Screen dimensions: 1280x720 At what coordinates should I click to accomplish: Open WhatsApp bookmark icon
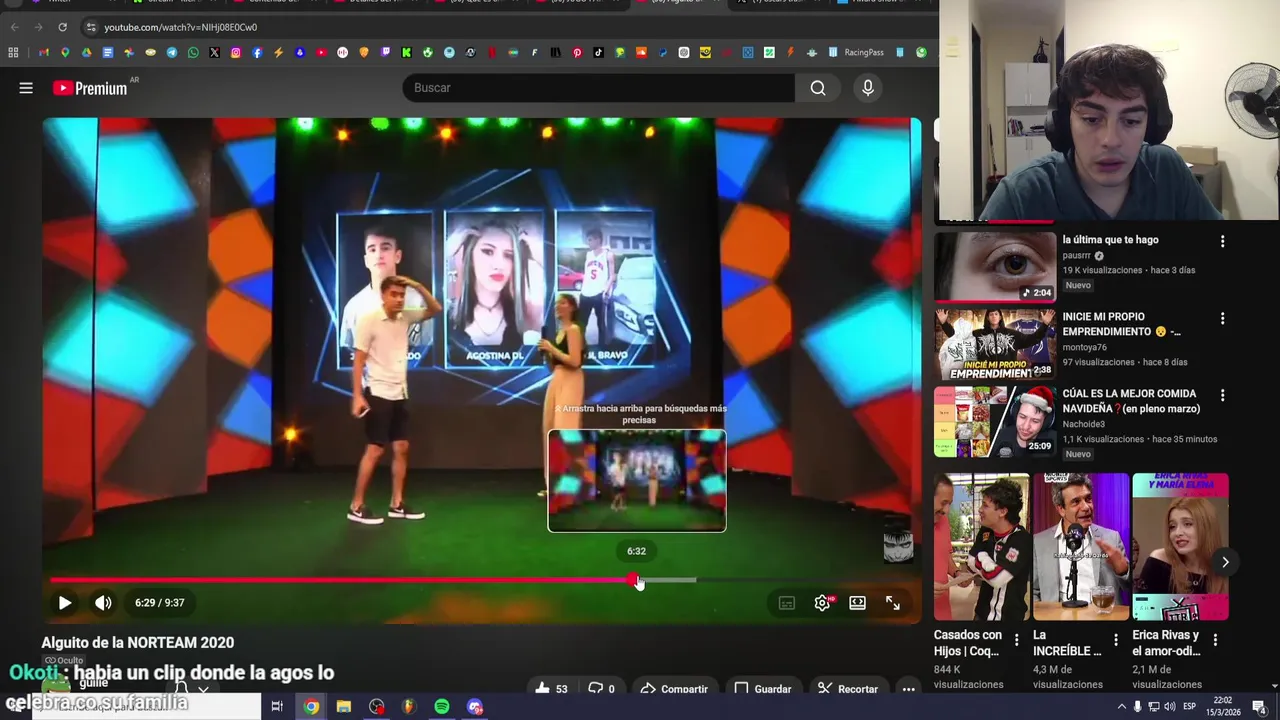193,52
